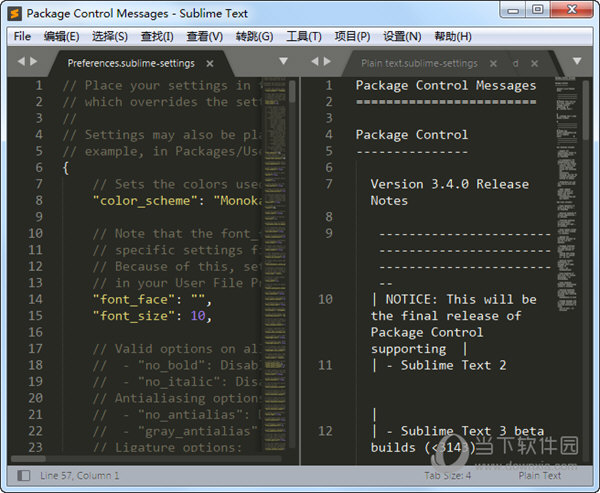Screen dimensions: 600x493
Task: Click the "font_size" key on line 15
Action: pos(134,316)
